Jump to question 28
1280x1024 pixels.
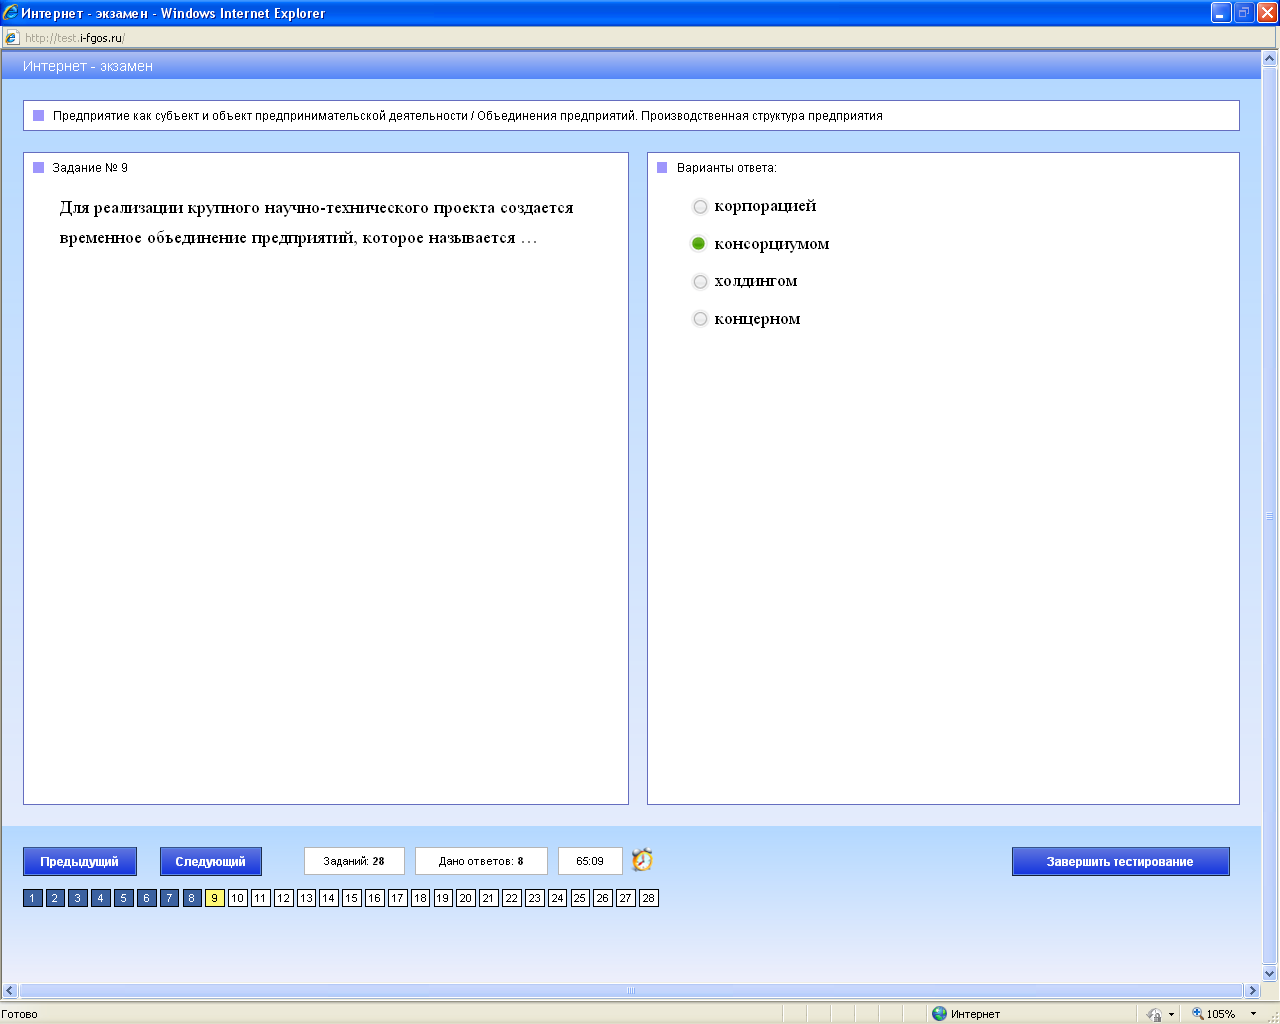(x=648, y=898)
